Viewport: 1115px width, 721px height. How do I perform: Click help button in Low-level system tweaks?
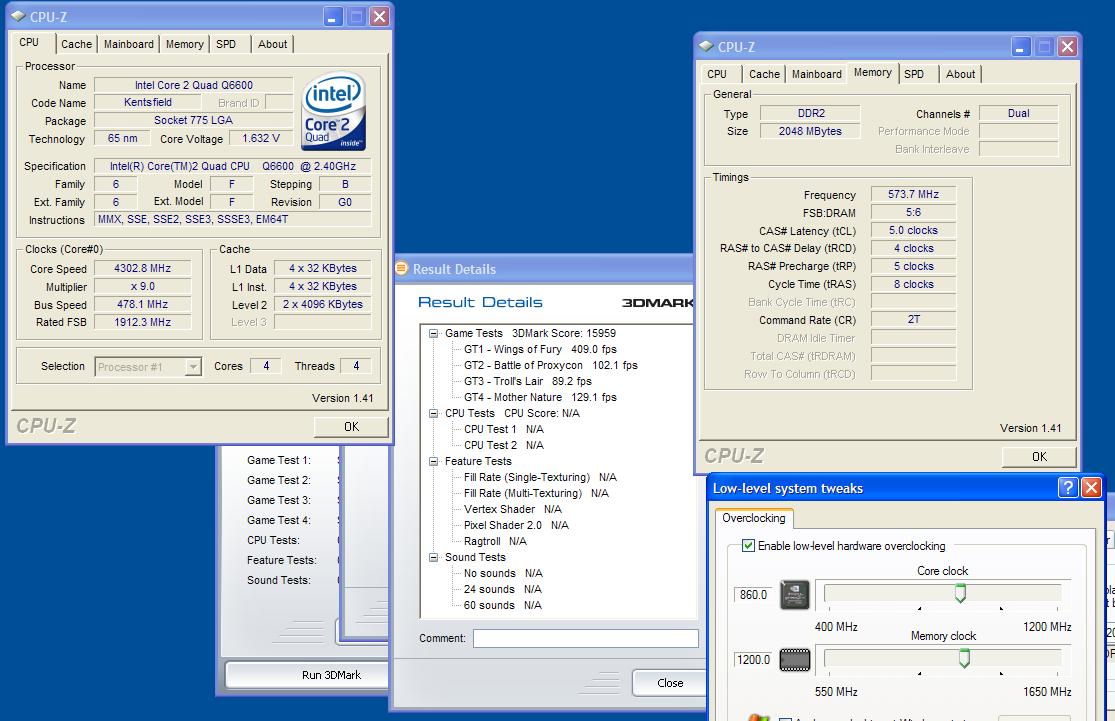coord(1068,487)
